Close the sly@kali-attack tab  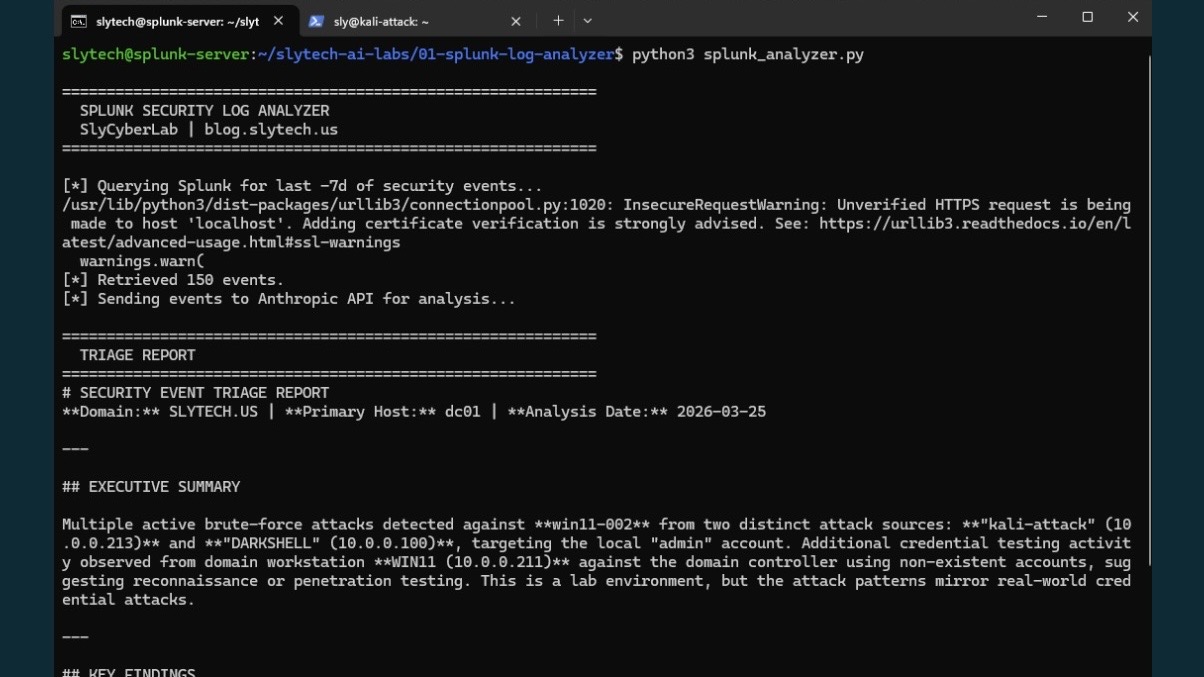point(516,21)
